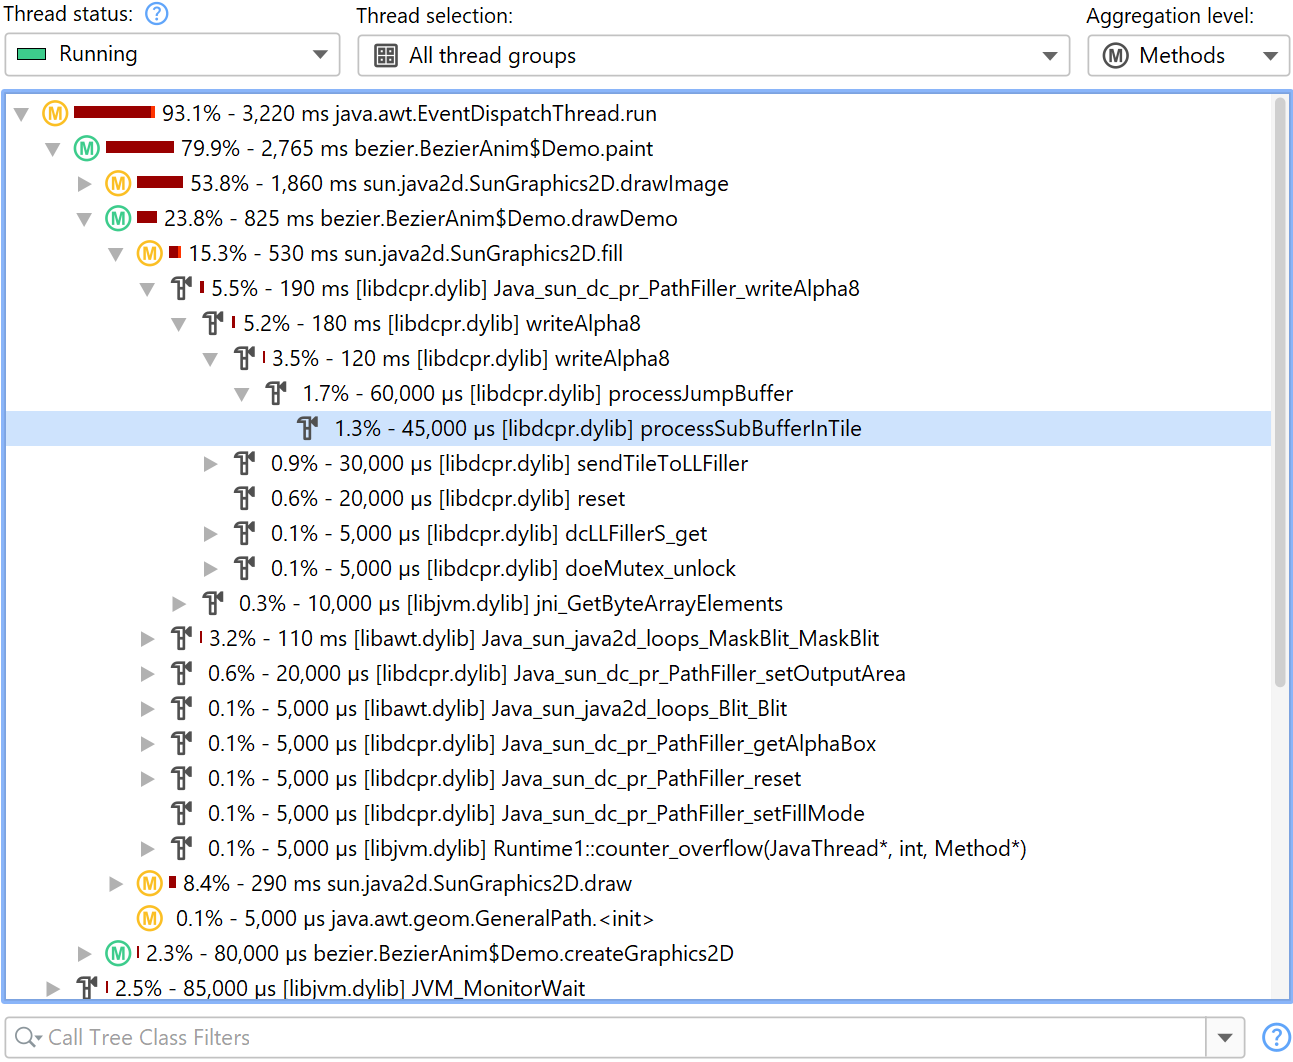This screenshot has height=1062, width=1293.
Task: Click the method icon for EventDispatchThread.run
Action: (55, 114)
